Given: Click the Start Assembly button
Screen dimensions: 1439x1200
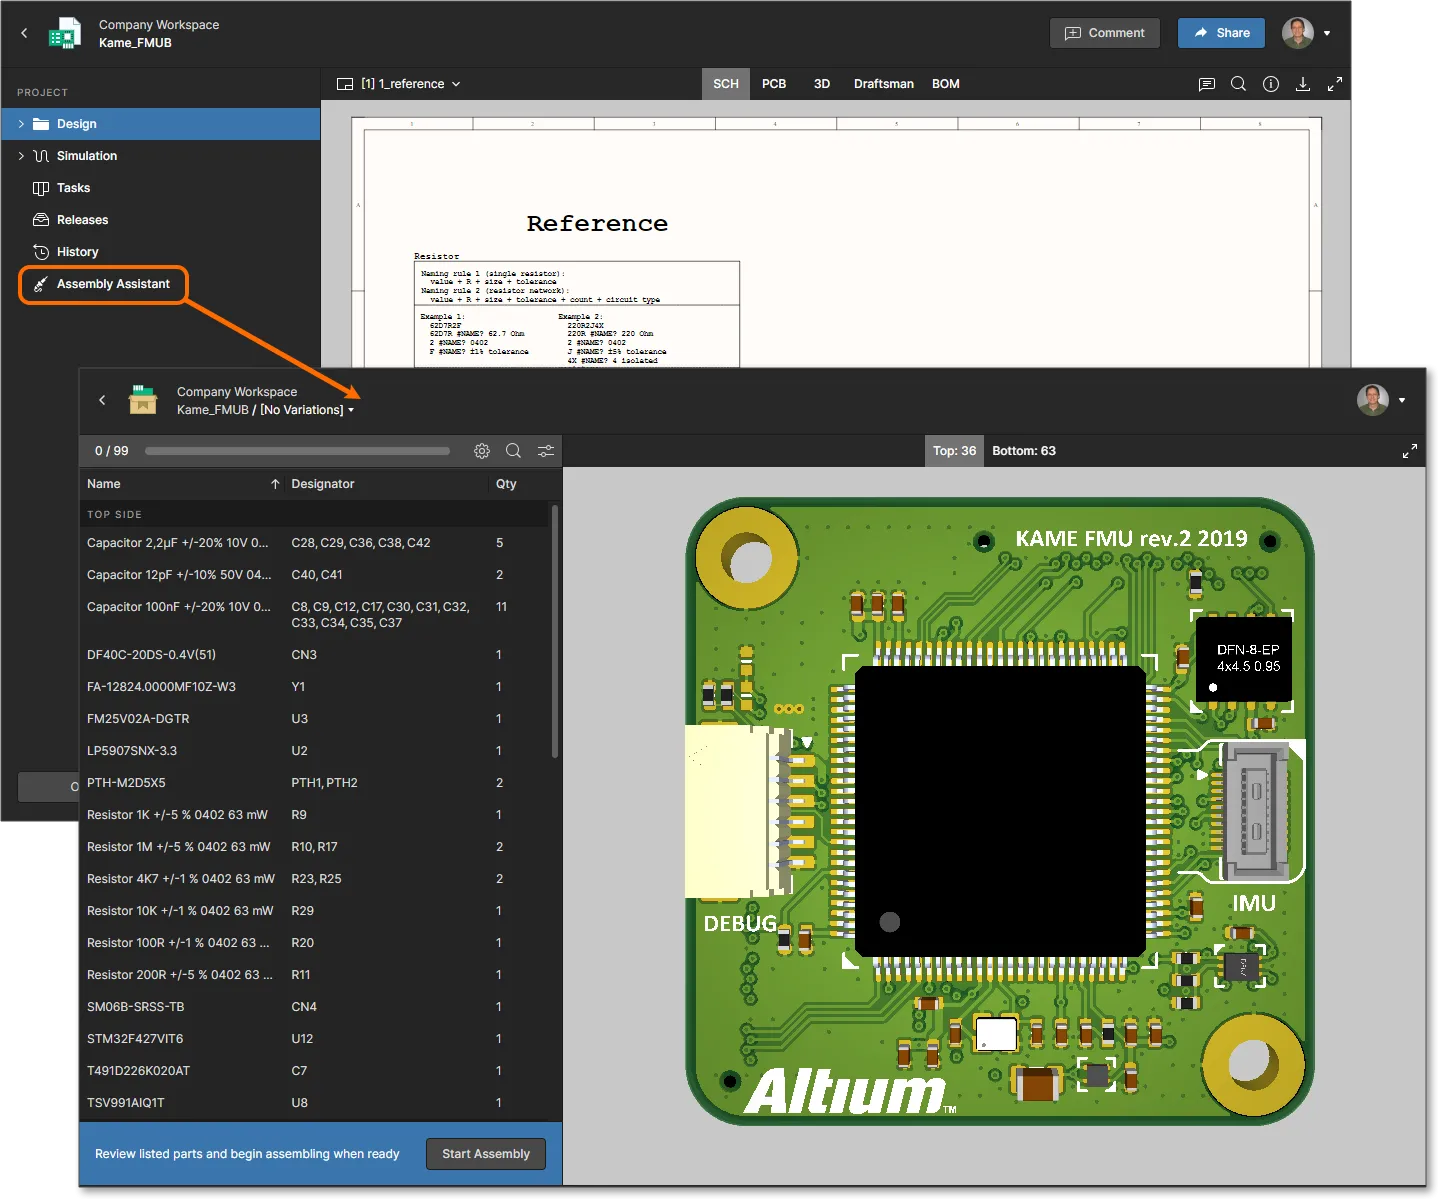Looking at the screenshot, I should pyautogui.click(x=486, y=1154).
